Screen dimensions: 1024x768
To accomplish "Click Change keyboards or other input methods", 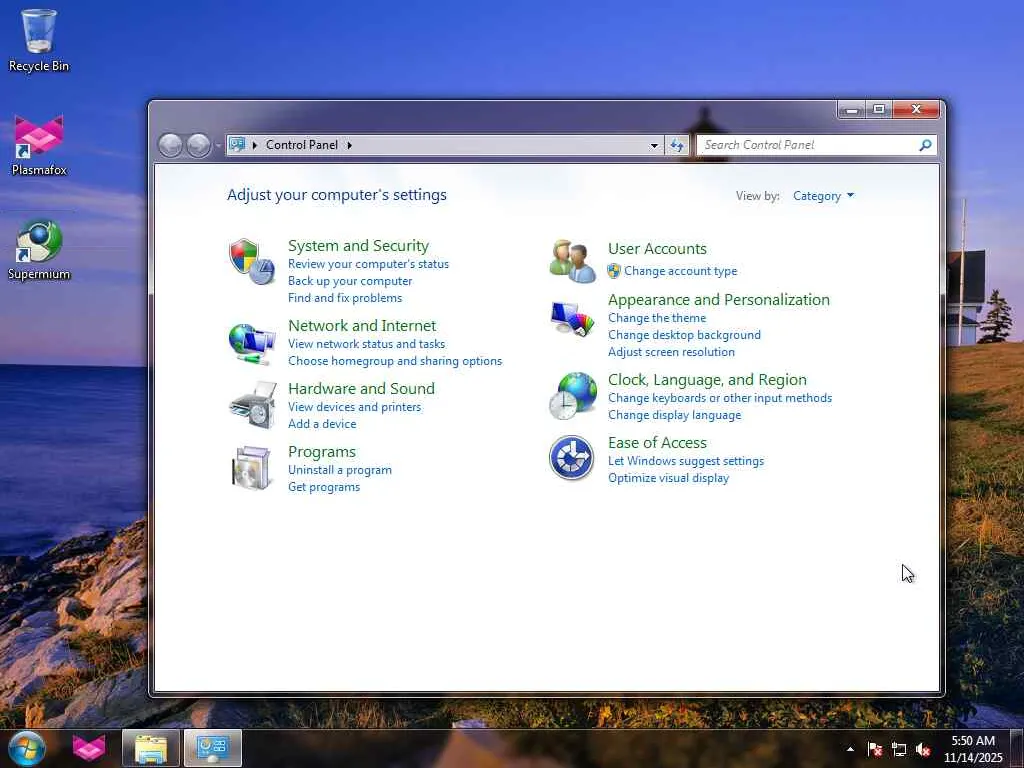I will (720, 398).
